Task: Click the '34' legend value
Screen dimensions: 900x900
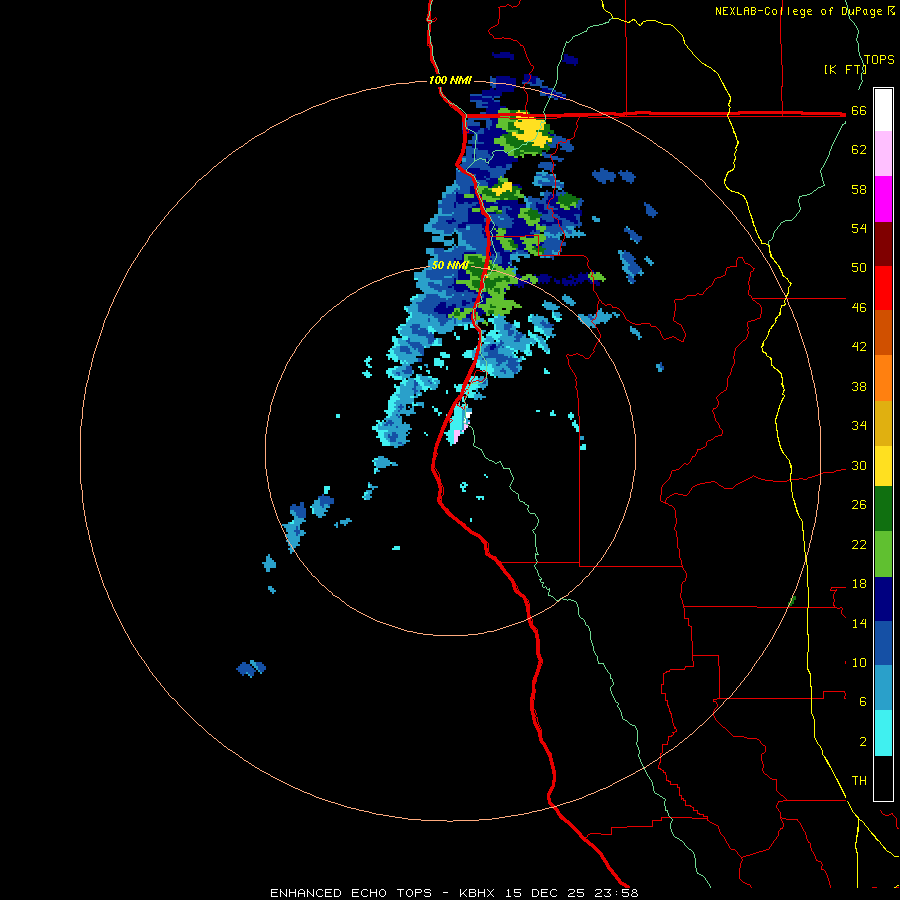Action: (859, 426)
